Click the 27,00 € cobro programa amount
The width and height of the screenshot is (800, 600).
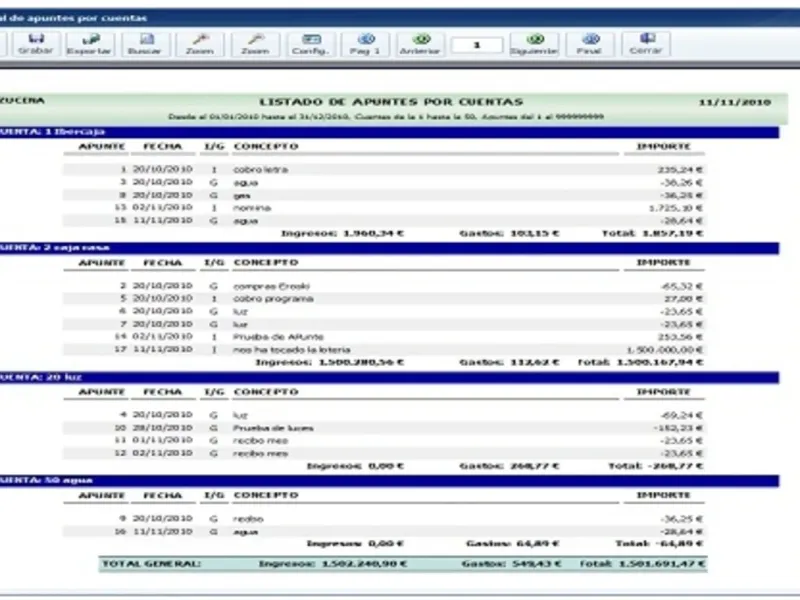point(684,299)
